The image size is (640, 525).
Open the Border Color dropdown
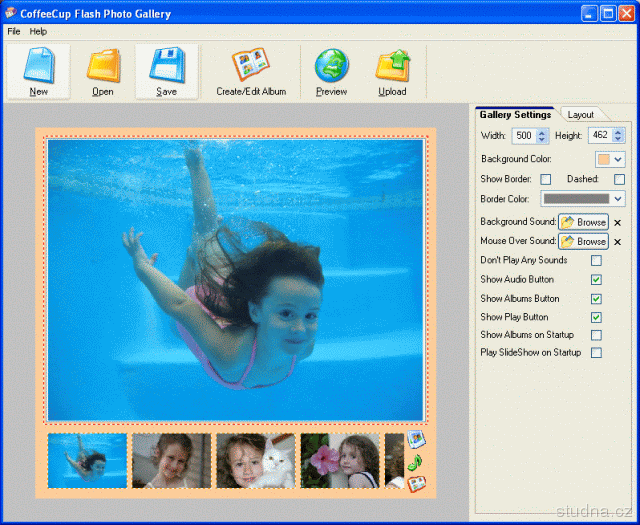pos(618,199)
